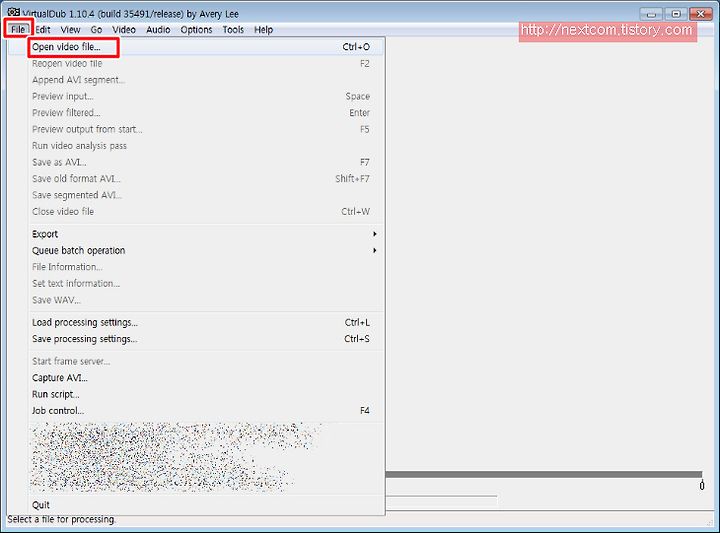Open the File menu
The height and width of the screenshot is (533, 720).
tap(18, 30)
